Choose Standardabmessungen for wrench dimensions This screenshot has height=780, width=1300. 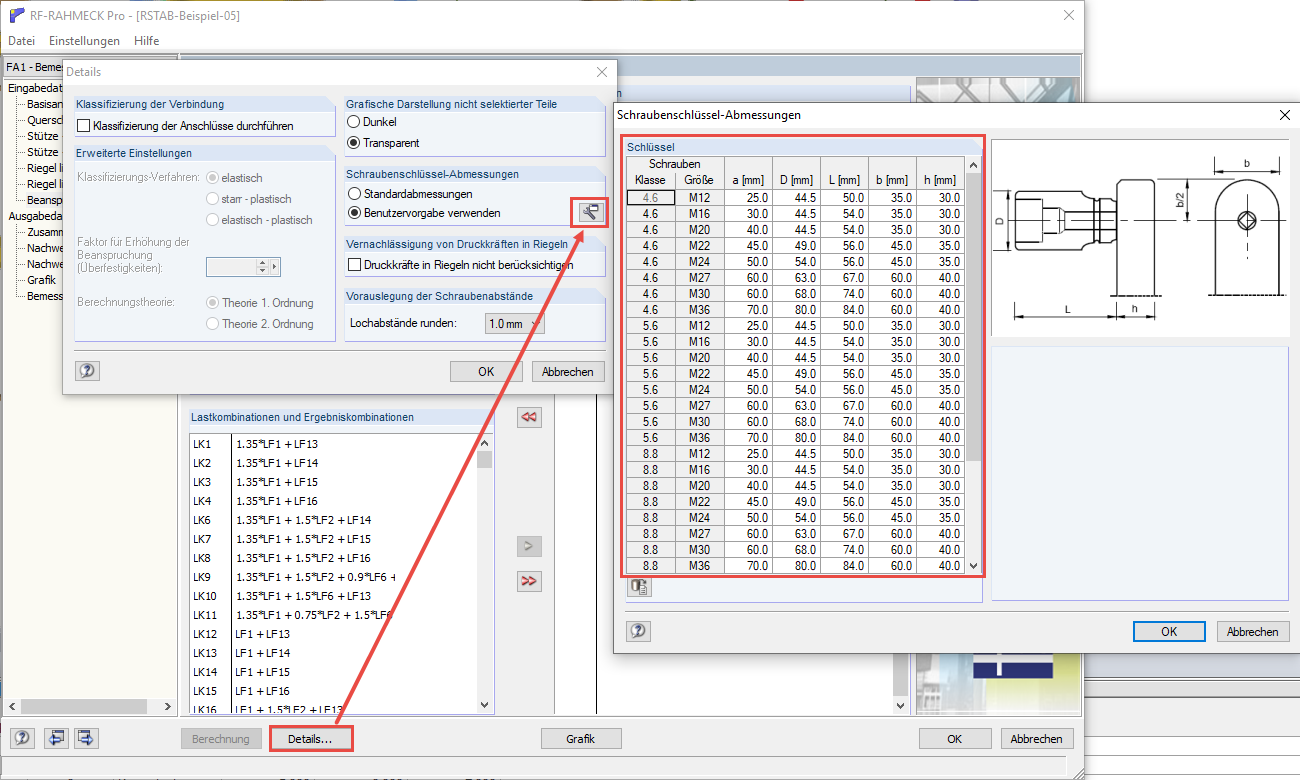pos(353,193)
